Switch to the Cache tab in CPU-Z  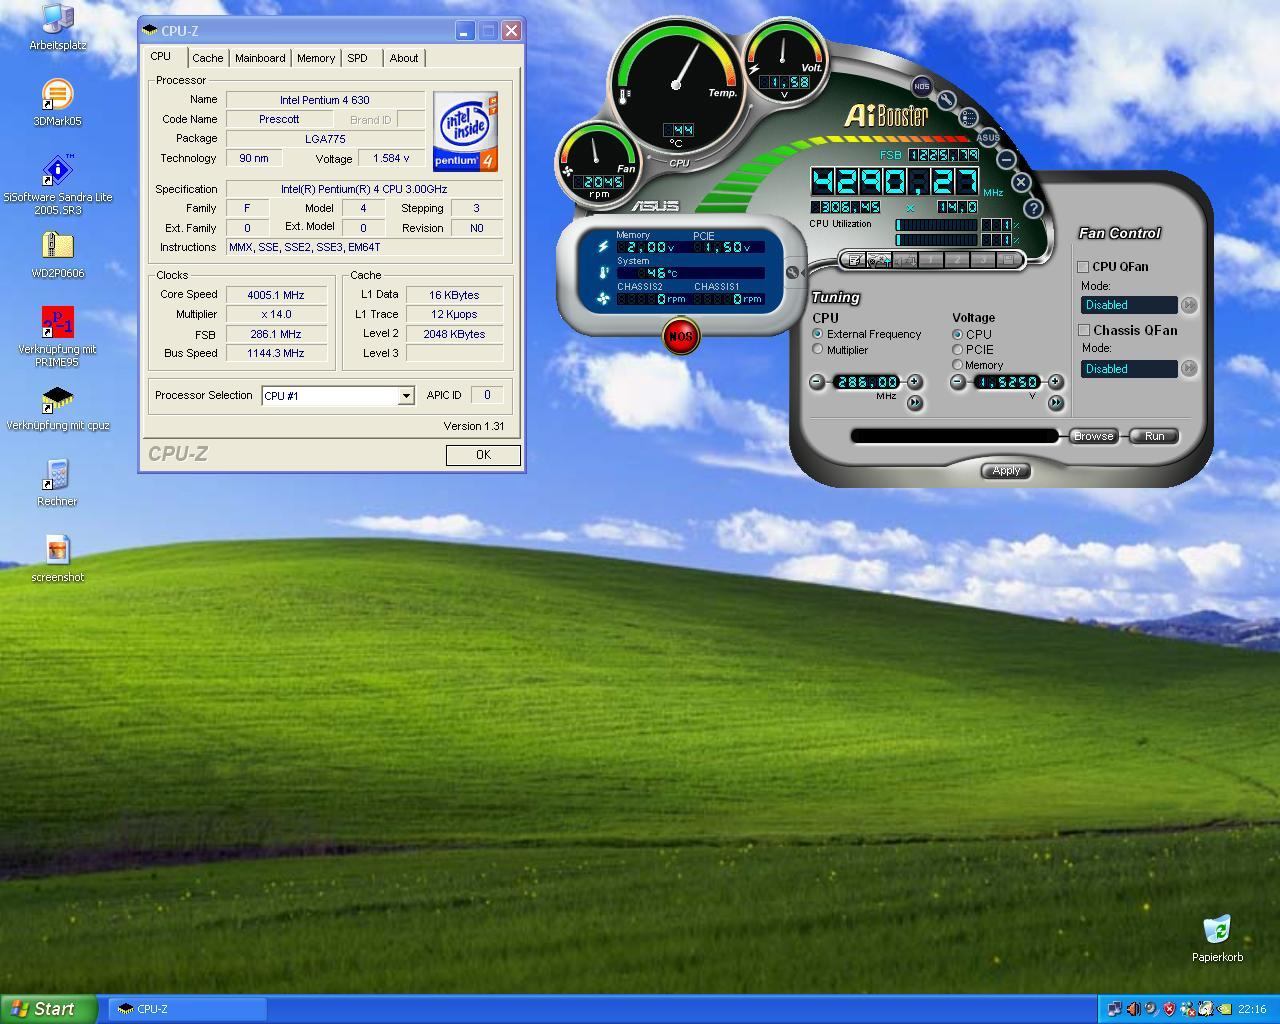(x=208, y=58)
